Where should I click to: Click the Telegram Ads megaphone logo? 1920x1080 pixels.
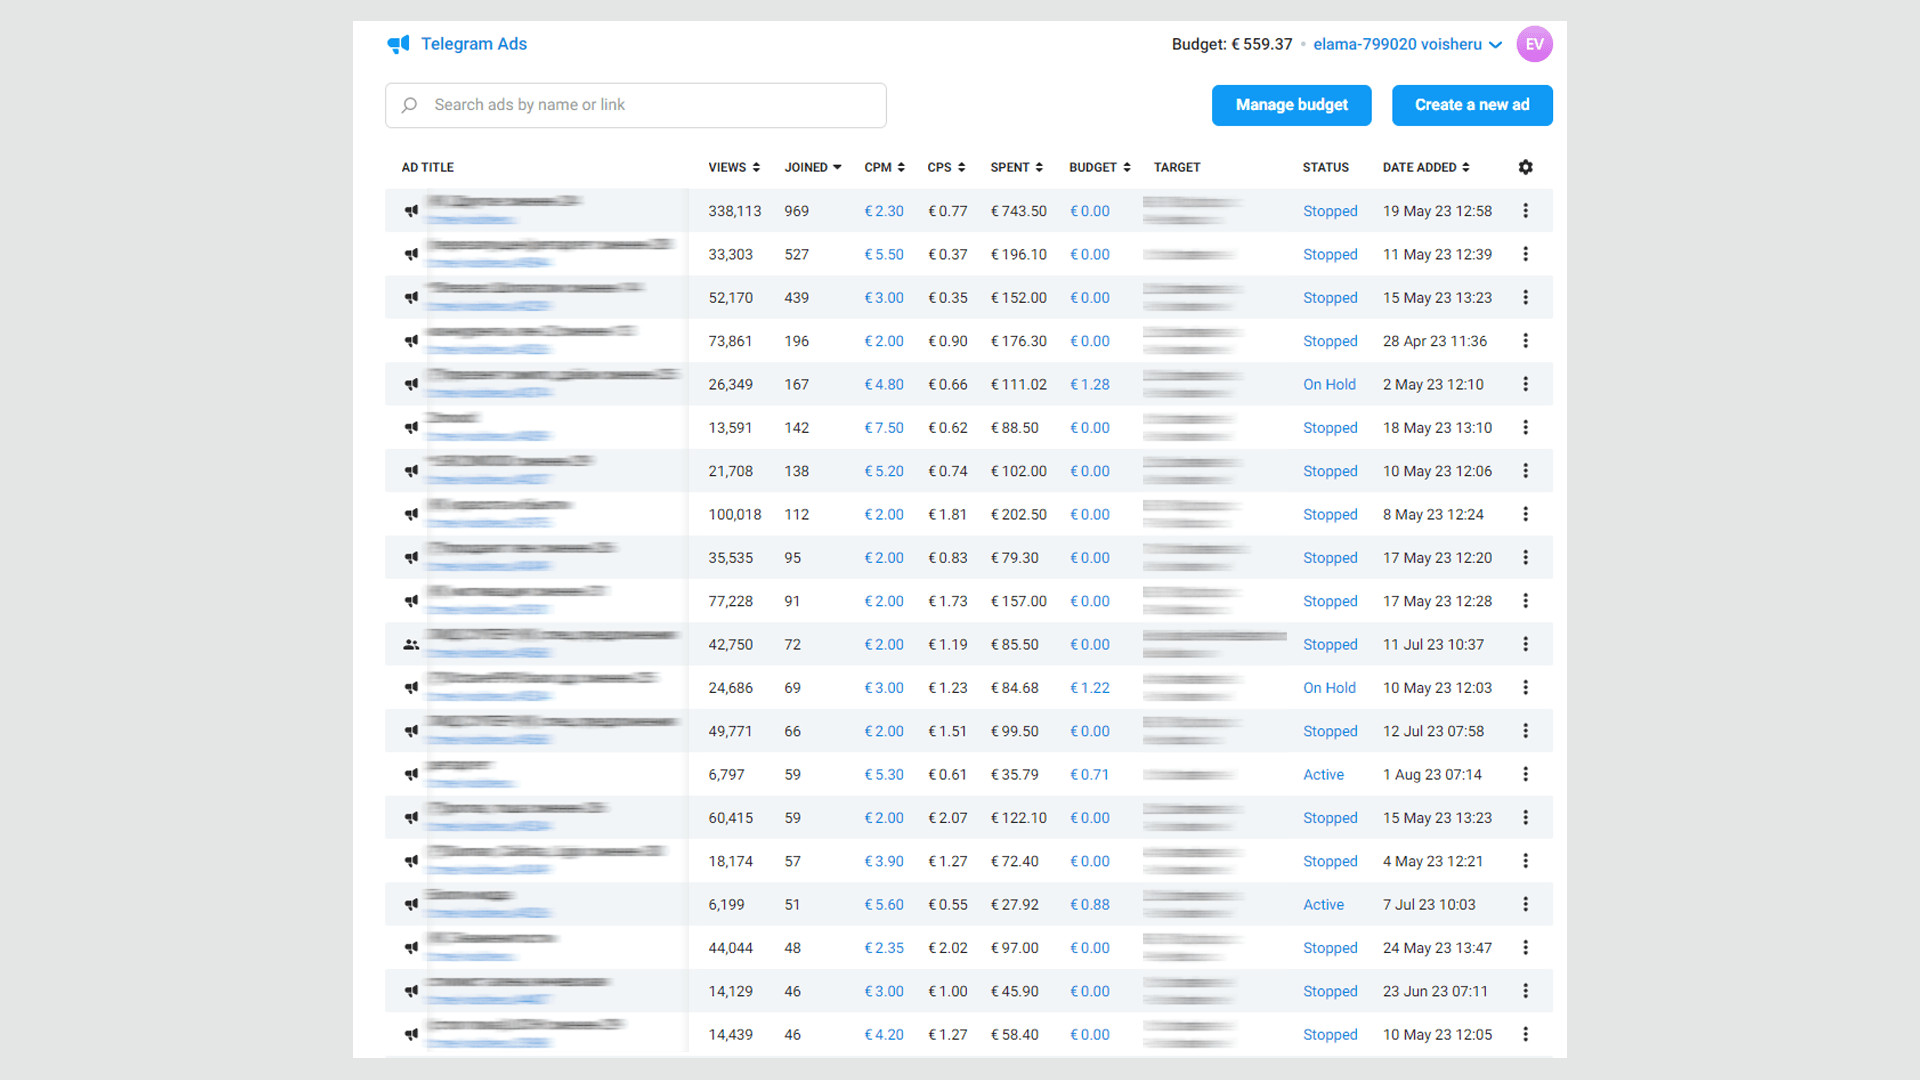tap(398, 44)
